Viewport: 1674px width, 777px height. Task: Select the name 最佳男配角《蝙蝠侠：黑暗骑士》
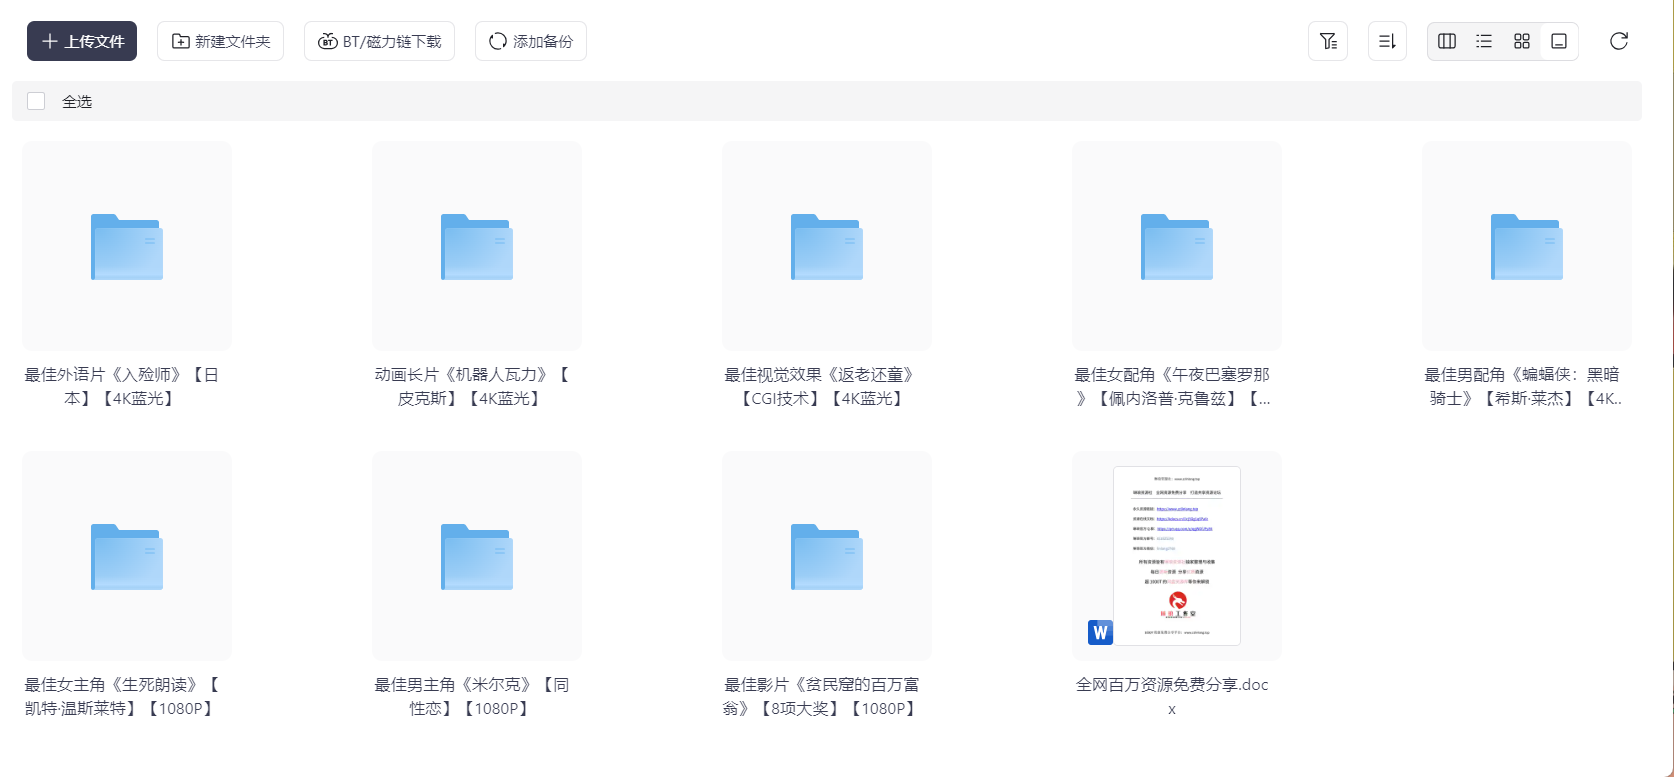(x=1523, y=387)
